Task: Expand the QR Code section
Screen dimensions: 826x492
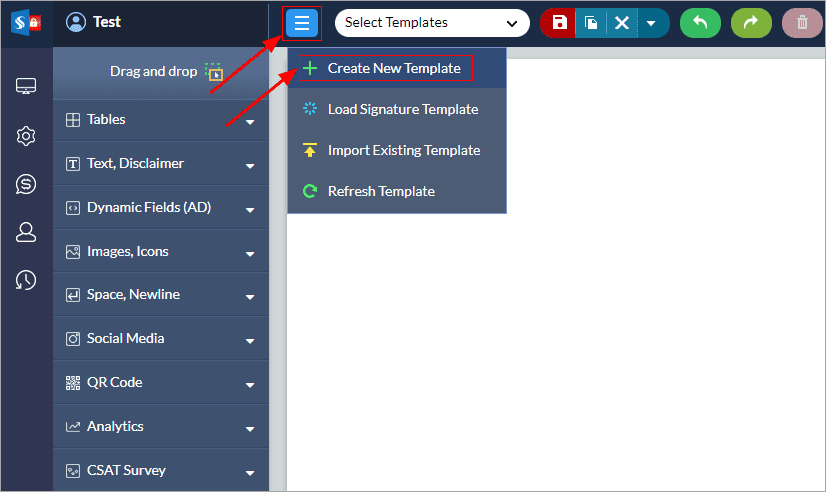Action: [160, 383]
